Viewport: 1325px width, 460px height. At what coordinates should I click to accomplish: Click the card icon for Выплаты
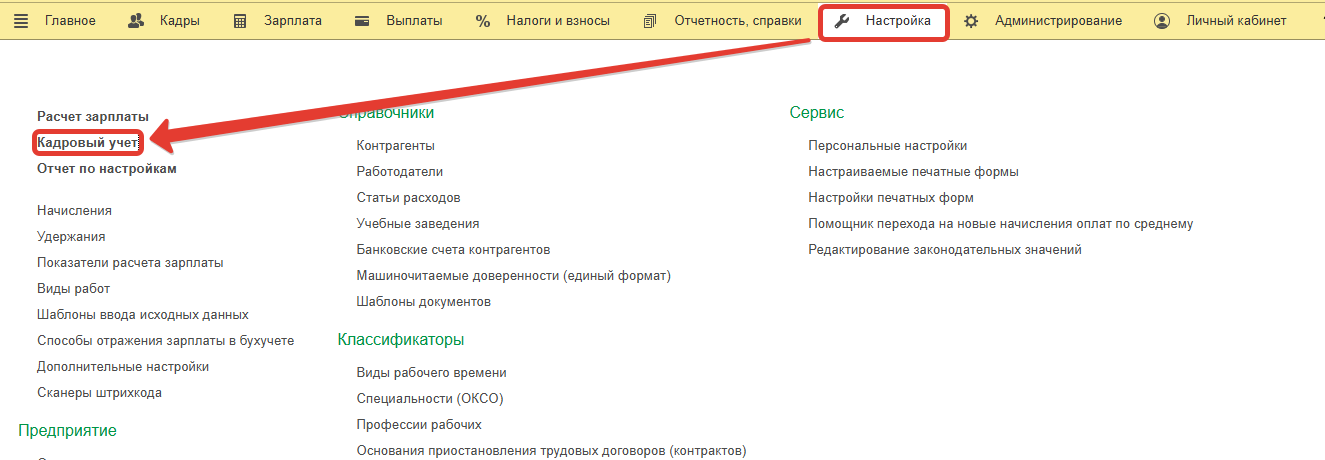(362, 21)
